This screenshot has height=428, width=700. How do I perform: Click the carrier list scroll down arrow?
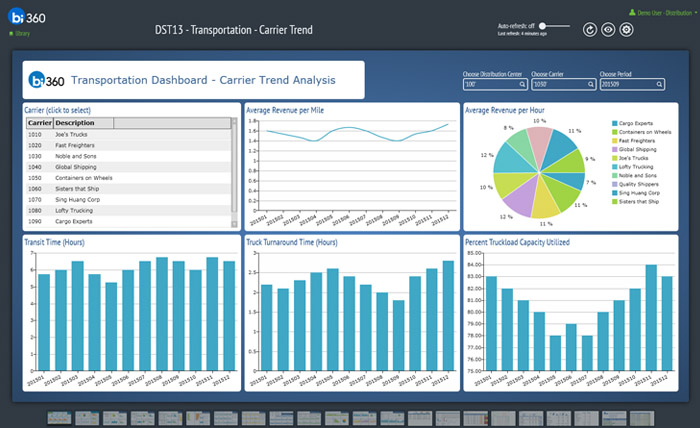pos(234,224)
